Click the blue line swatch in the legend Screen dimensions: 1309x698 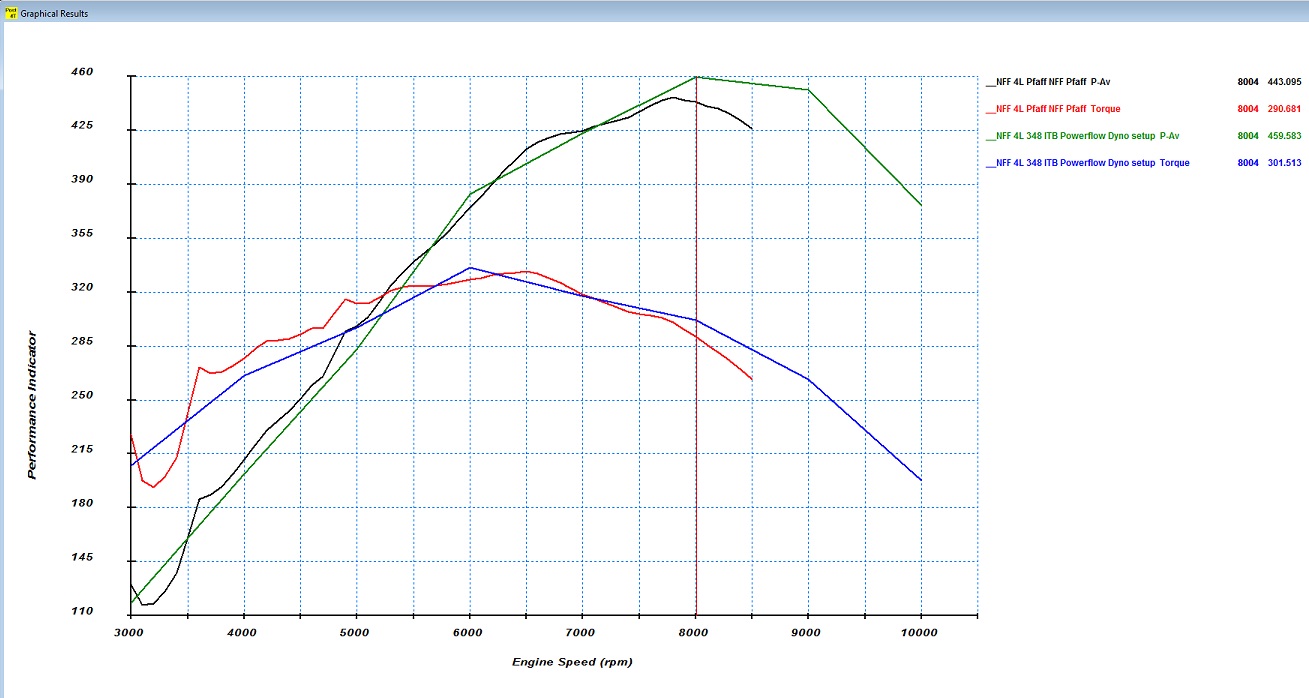click(990, 164)
